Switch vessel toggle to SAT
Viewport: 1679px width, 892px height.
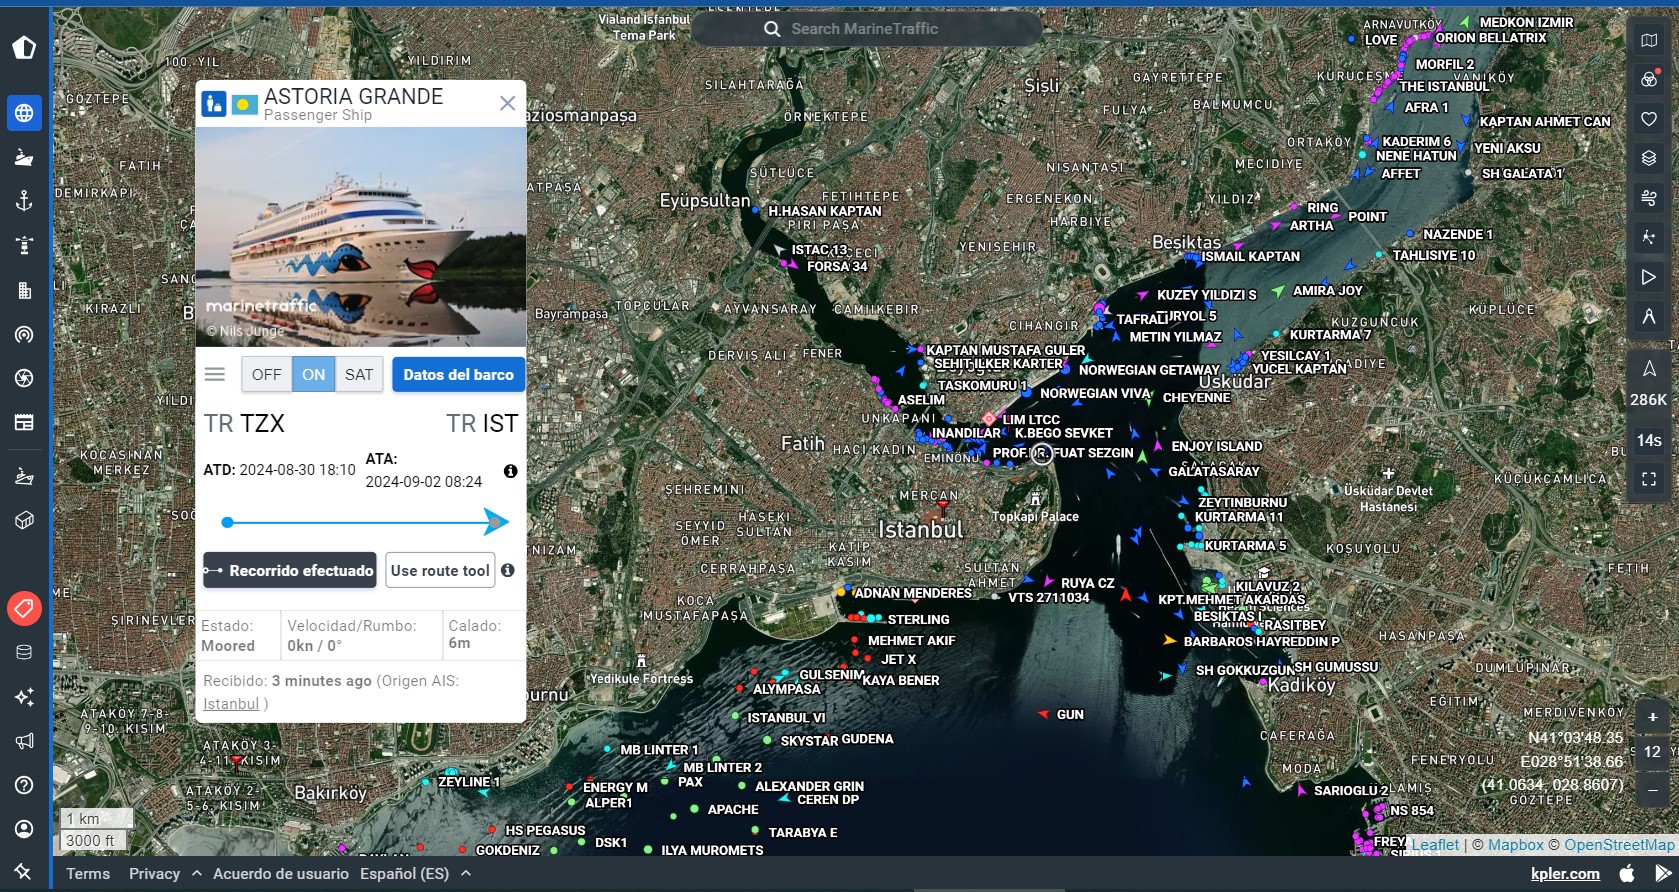(x=359, y=375)
